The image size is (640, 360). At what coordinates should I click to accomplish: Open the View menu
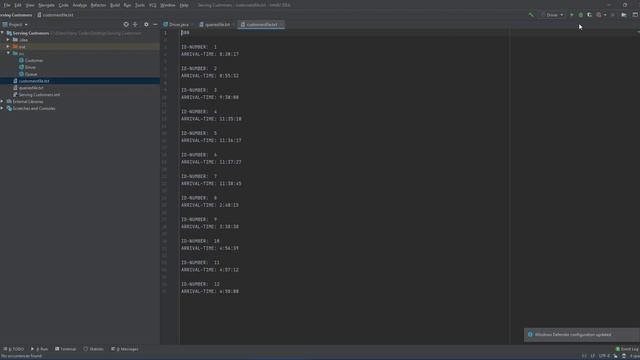point(30,5)
